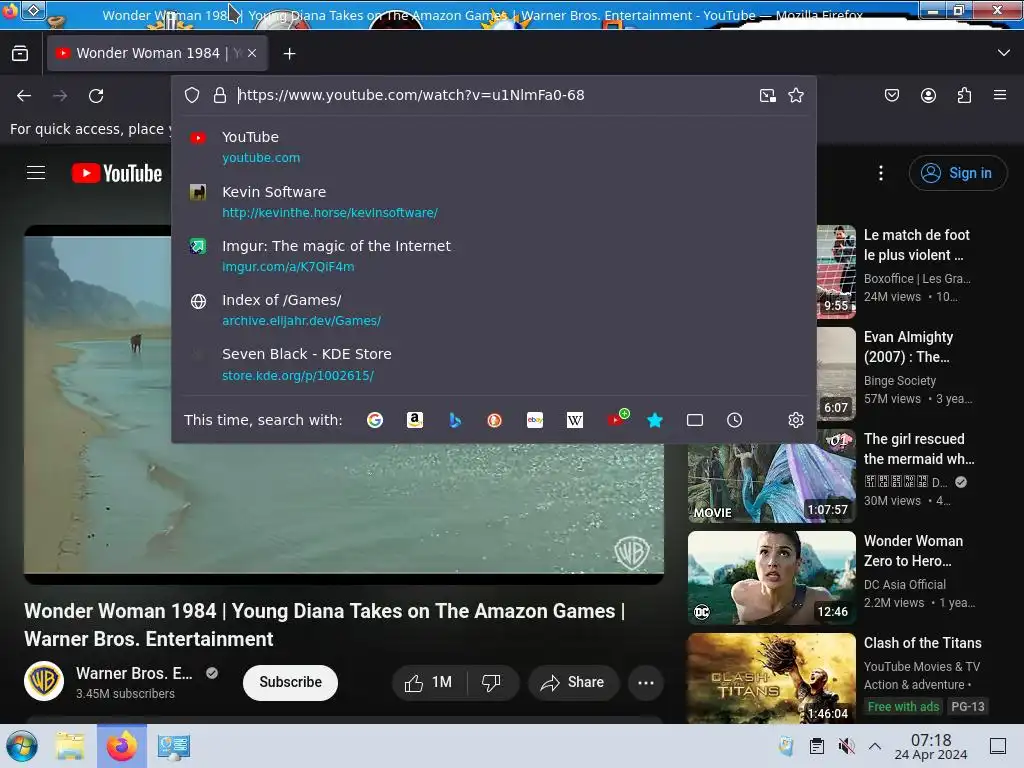The height and width of the screenshot is (768, 1024).
Task: Search open tabs via the tab icon
Action: [x=695, y=420]
